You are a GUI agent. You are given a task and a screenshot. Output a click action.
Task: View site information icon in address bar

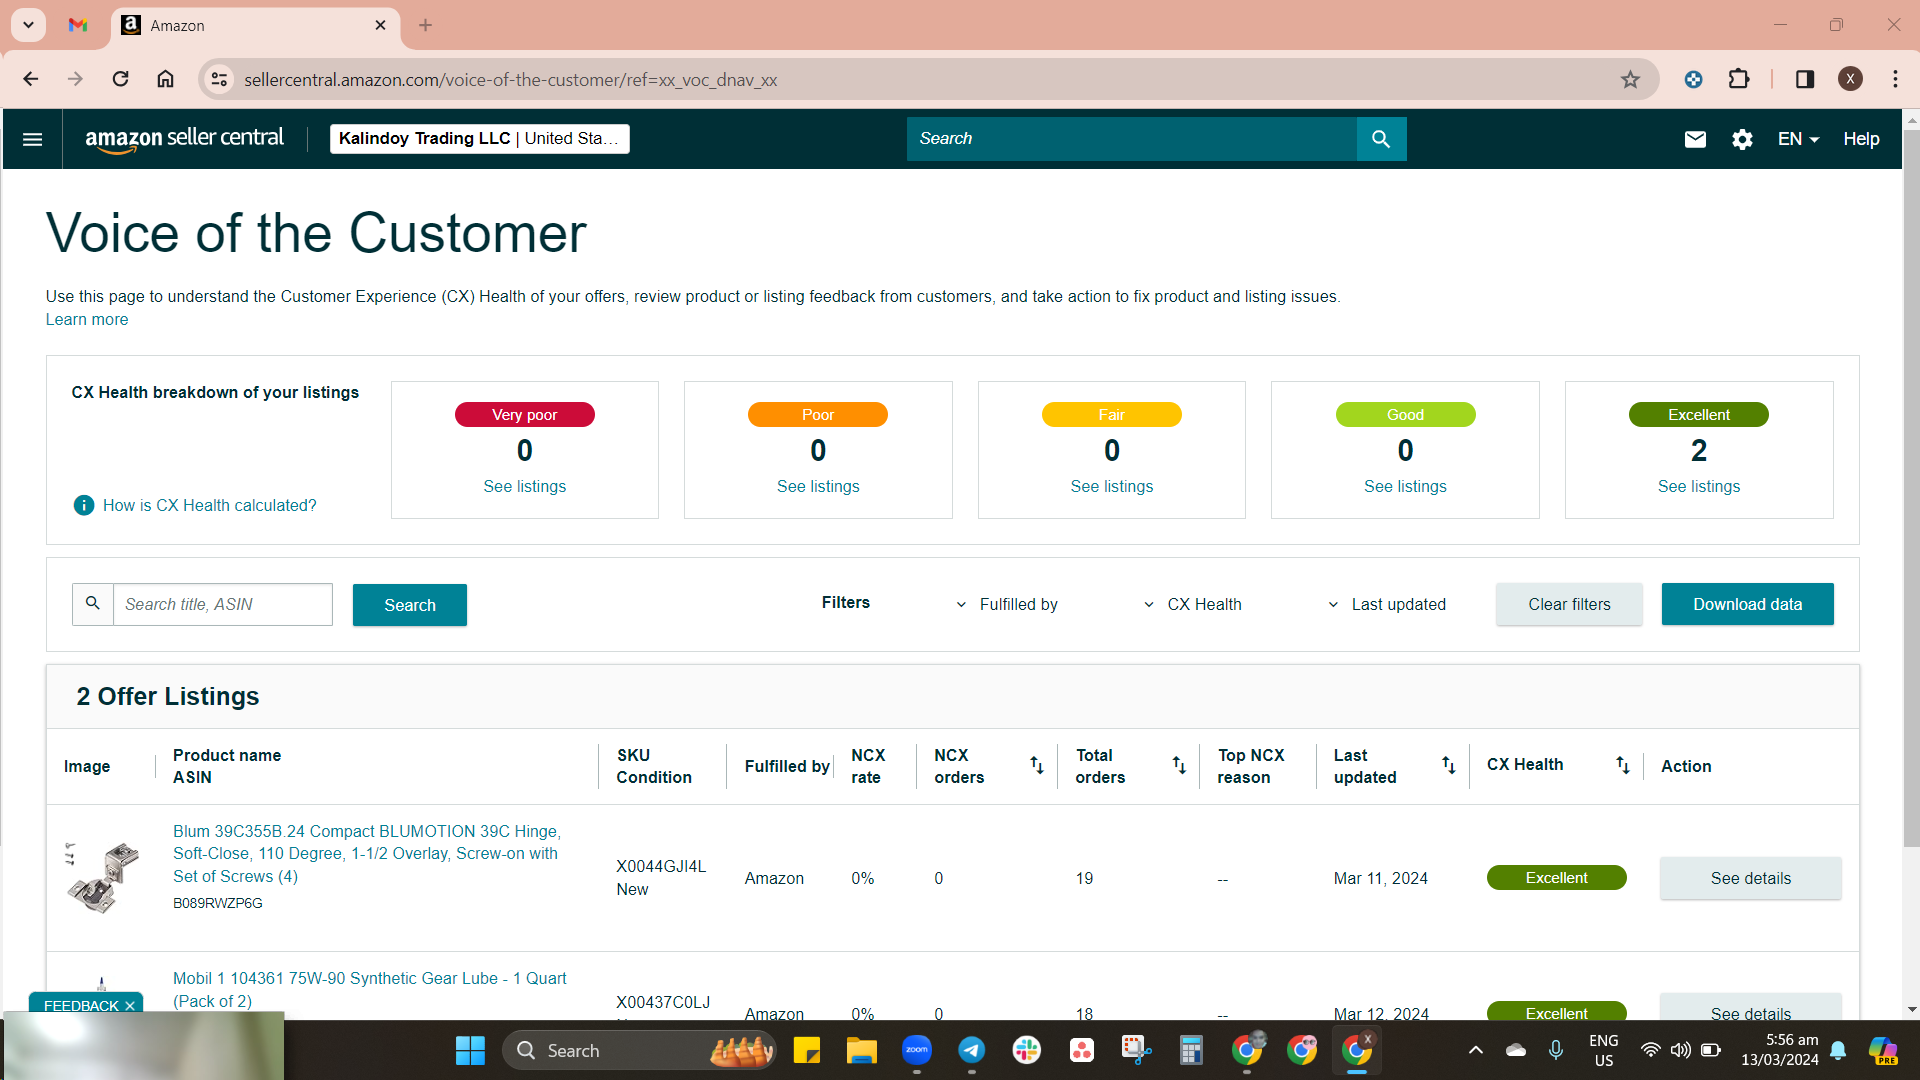point(219,79)
